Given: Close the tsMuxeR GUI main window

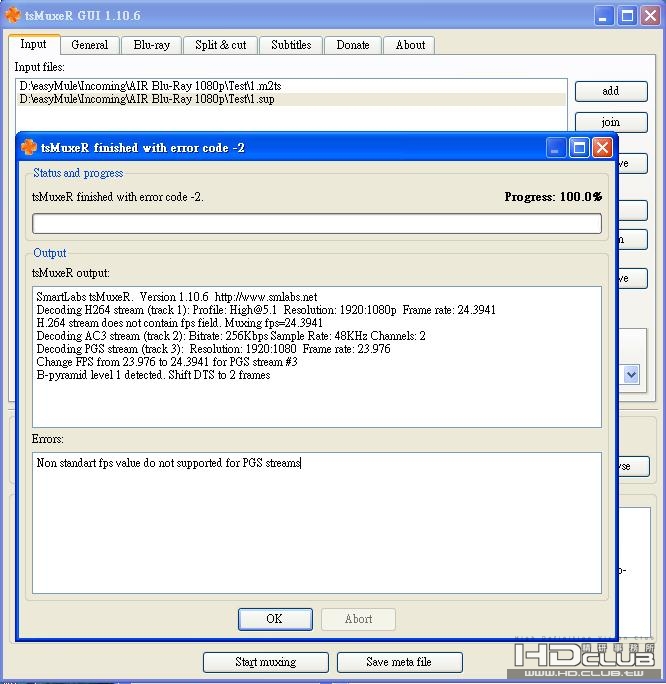Looking at the screenshot, I should [x=650, y=16].
